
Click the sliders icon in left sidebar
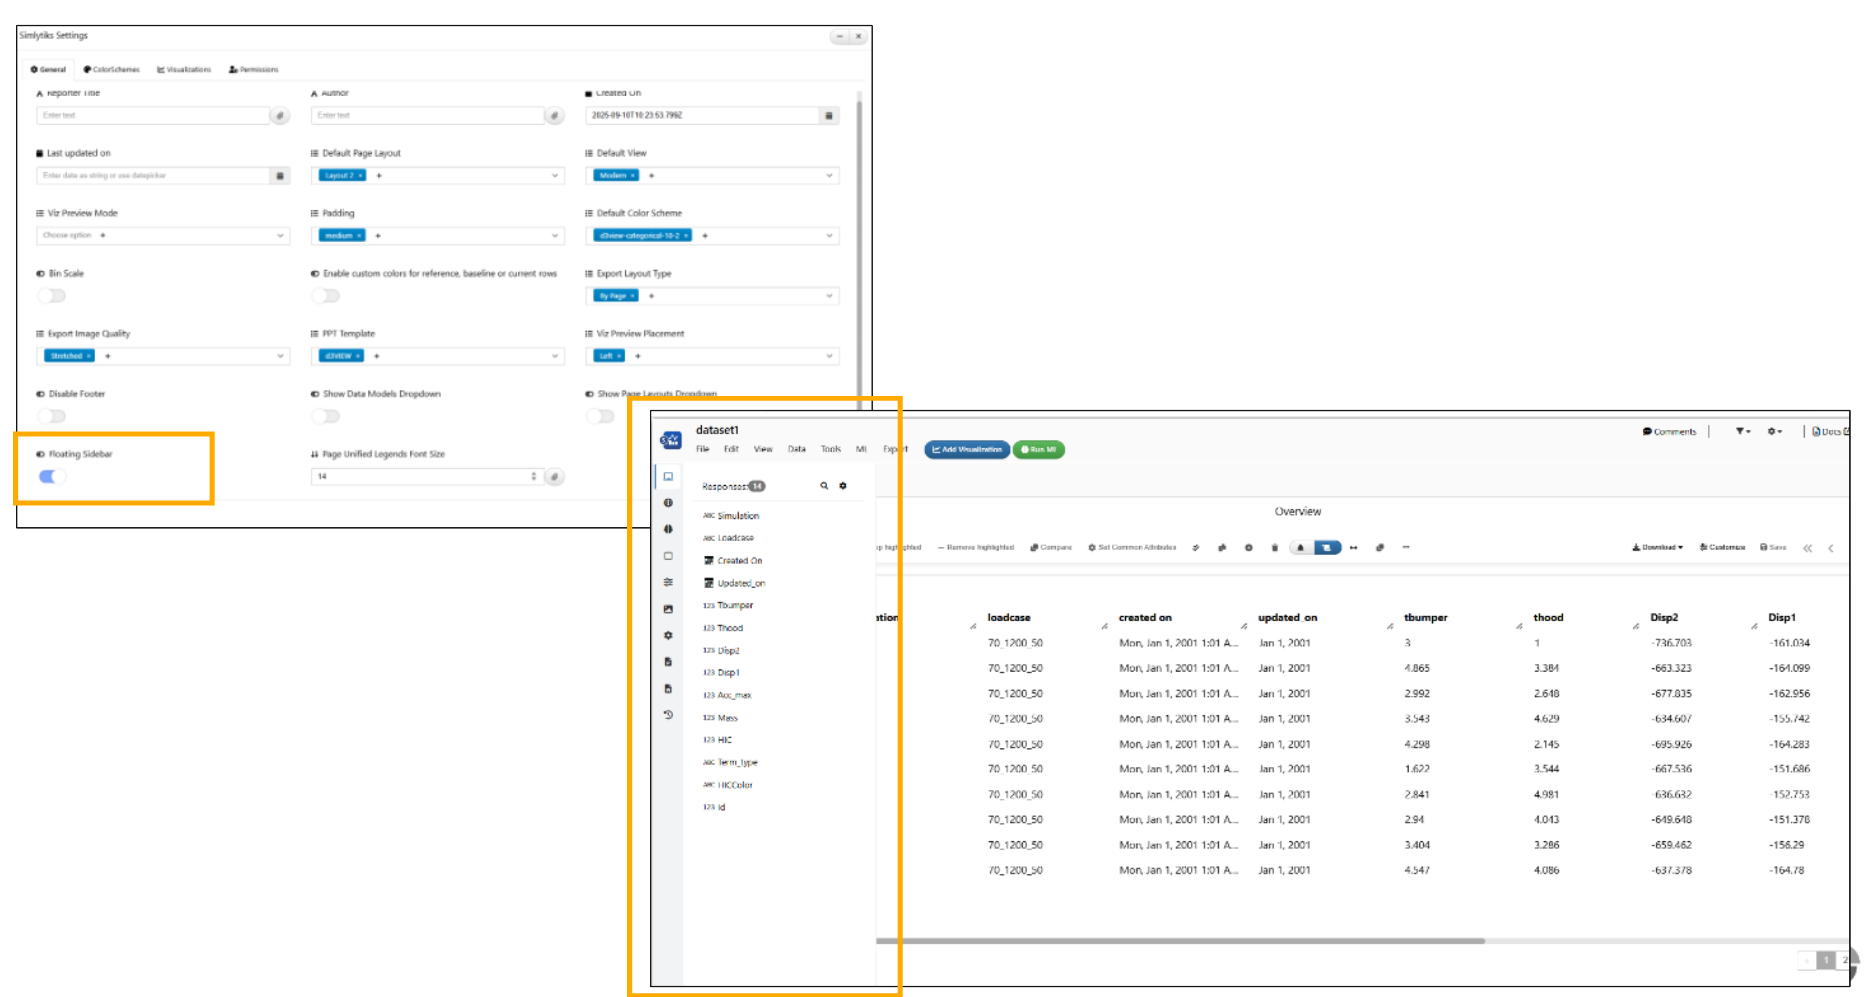668,582
